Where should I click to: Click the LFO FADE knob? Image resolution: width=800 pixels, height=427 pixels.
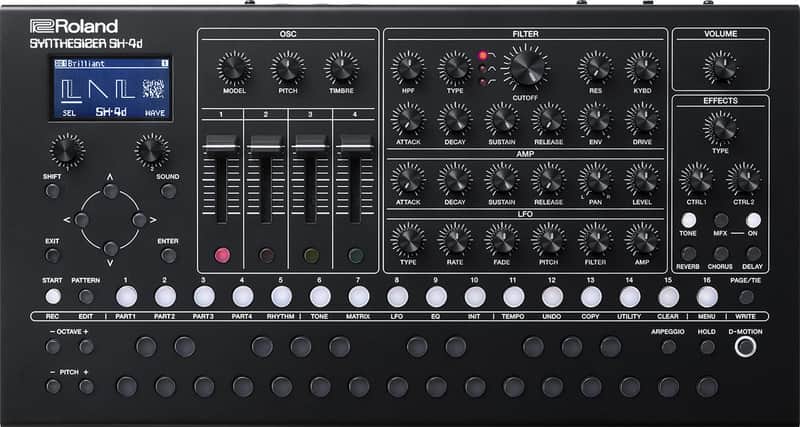502,240
